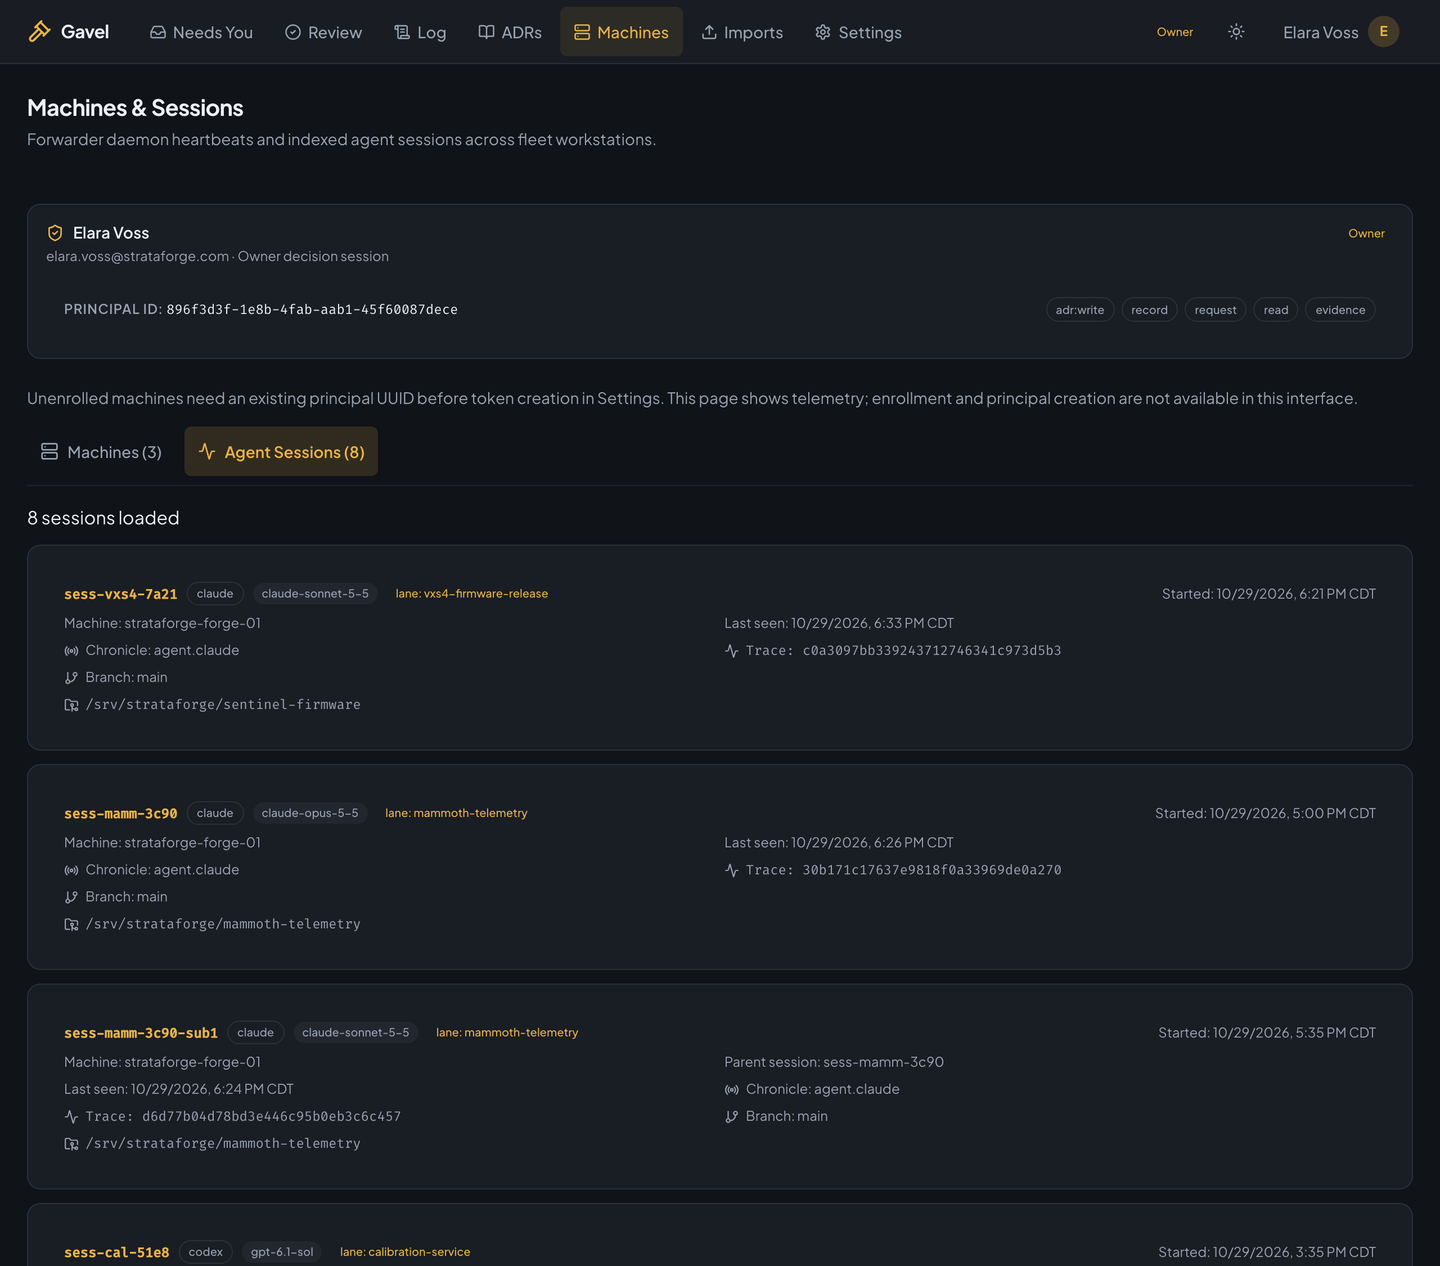This screenshot has width=1440, height=1266.
Task: Click the trace pulse icon in sess-vxs4-7a21
Action: [732, 651]
